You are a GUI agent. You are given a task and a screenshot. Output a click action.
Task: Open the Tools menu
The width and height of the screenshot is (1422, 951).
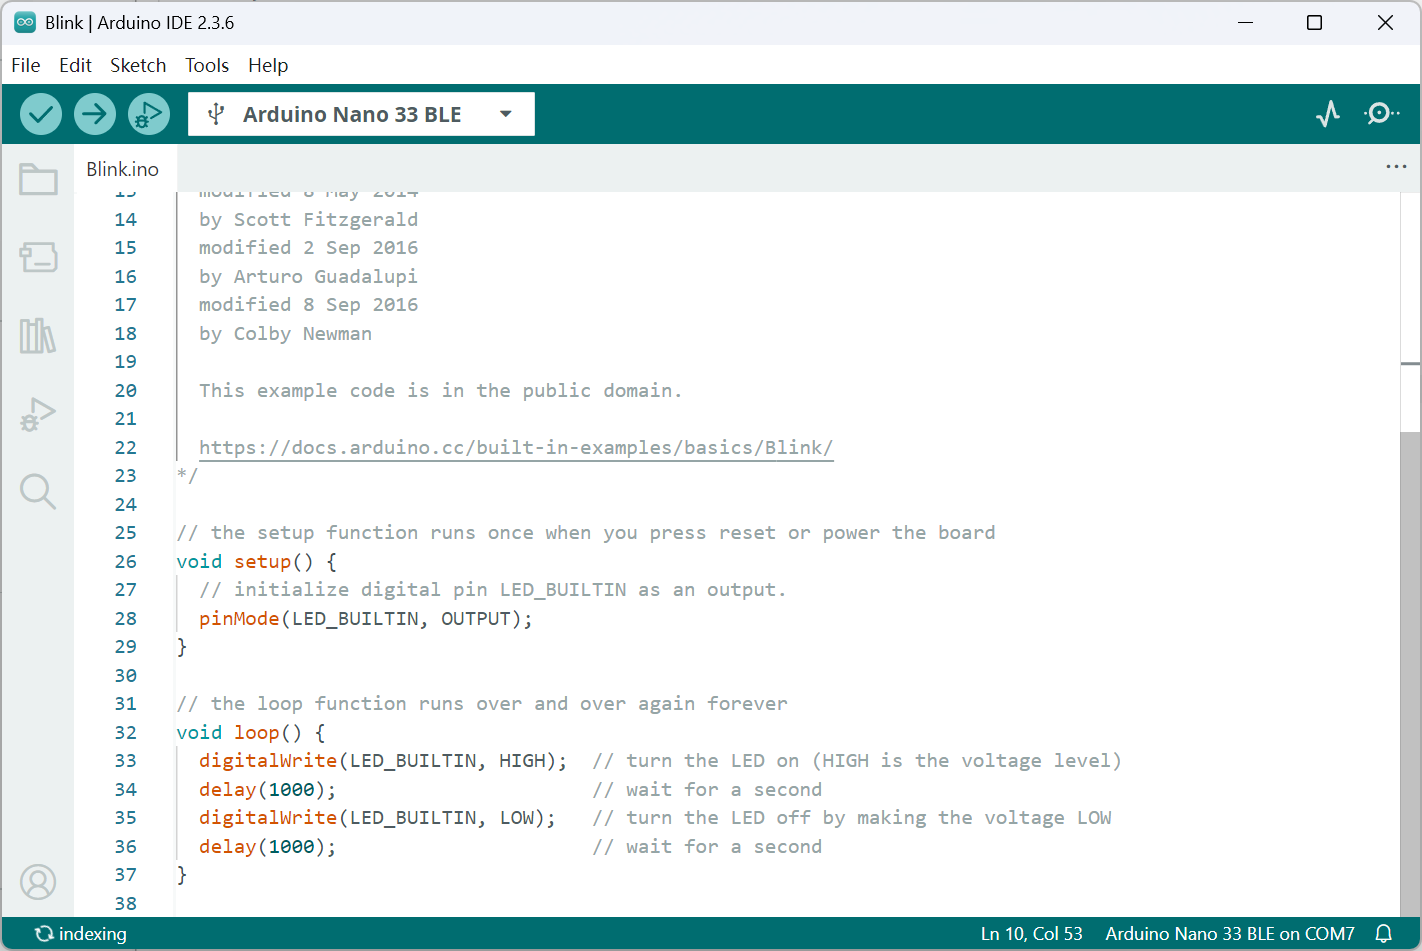point(207,65)
